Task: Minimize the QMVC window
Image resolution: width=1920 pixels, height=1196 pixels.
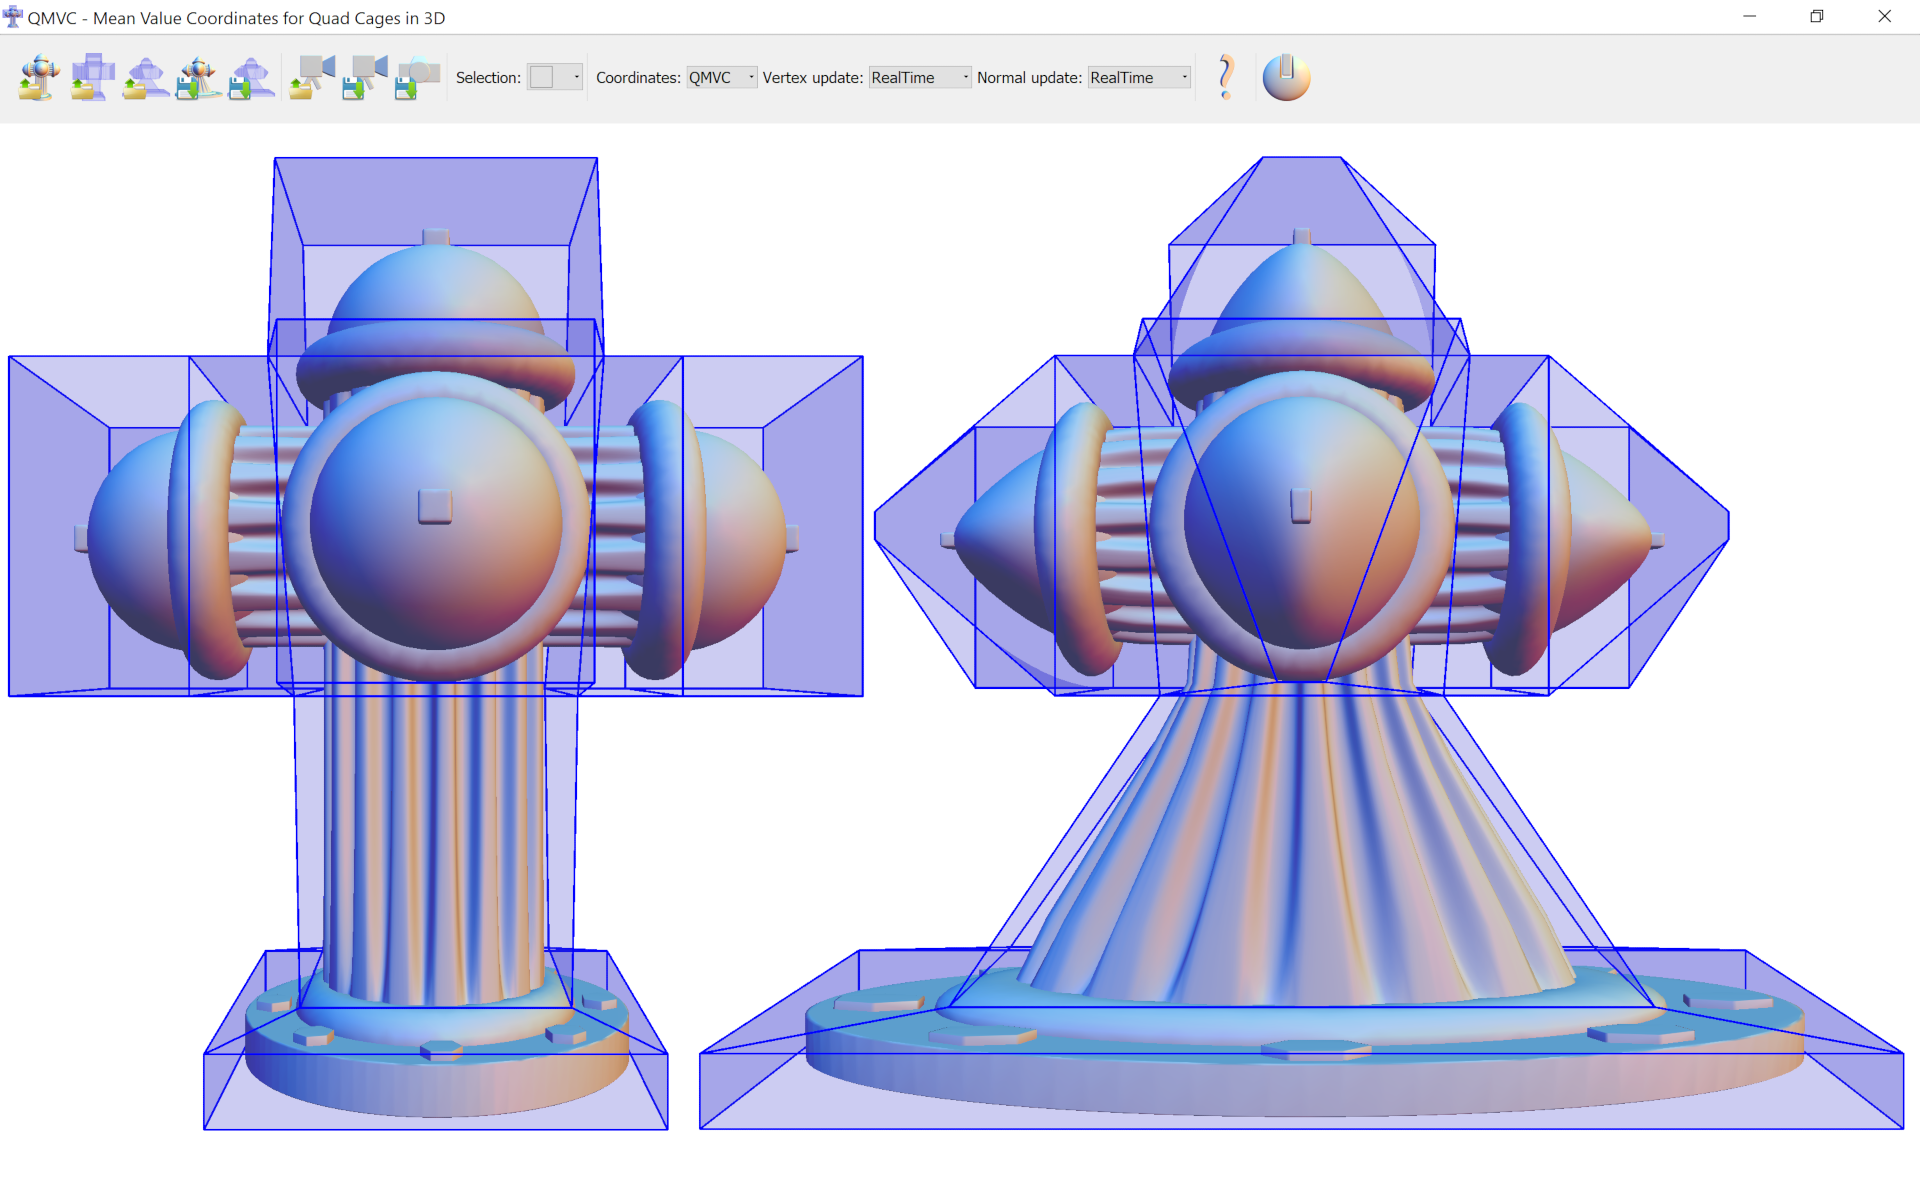Action: 1749,16
